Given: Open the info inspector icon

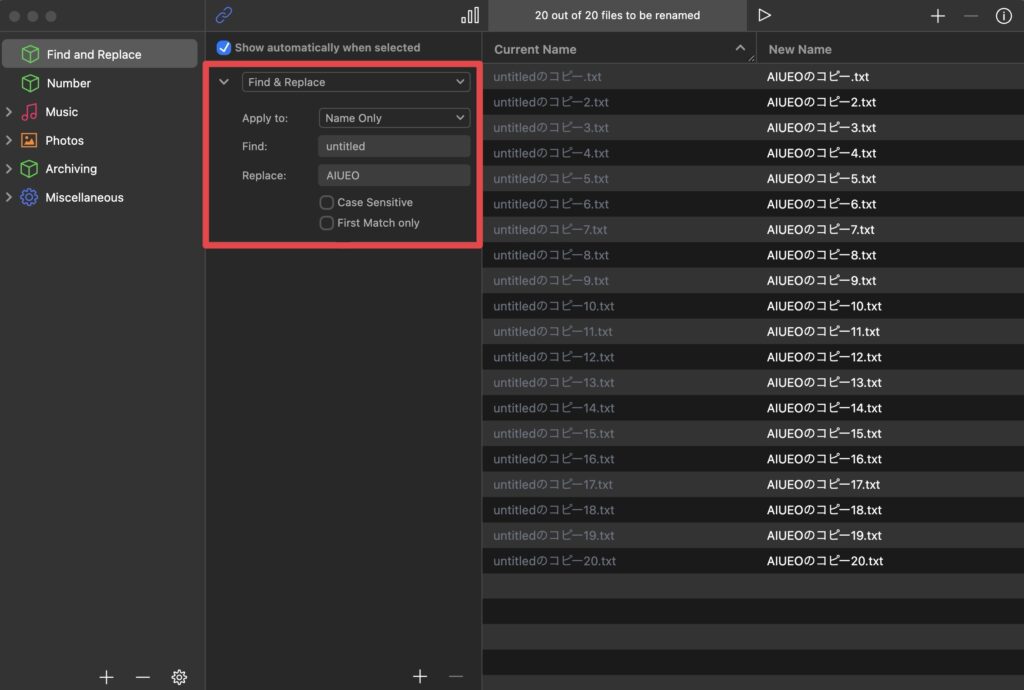Looking at the screenshot, I should (x=1003, y=16).
